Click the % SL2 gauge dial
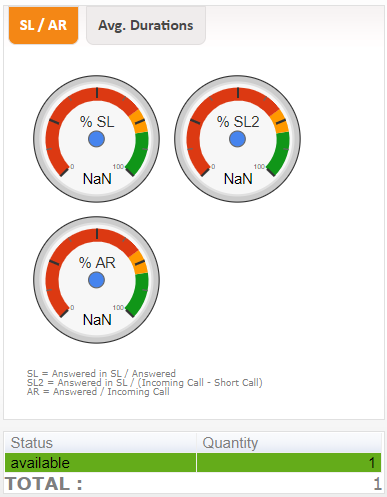Image resolution: width=387 pixels, height=497 pixels. pyautogui.click(x=237, y=139)
